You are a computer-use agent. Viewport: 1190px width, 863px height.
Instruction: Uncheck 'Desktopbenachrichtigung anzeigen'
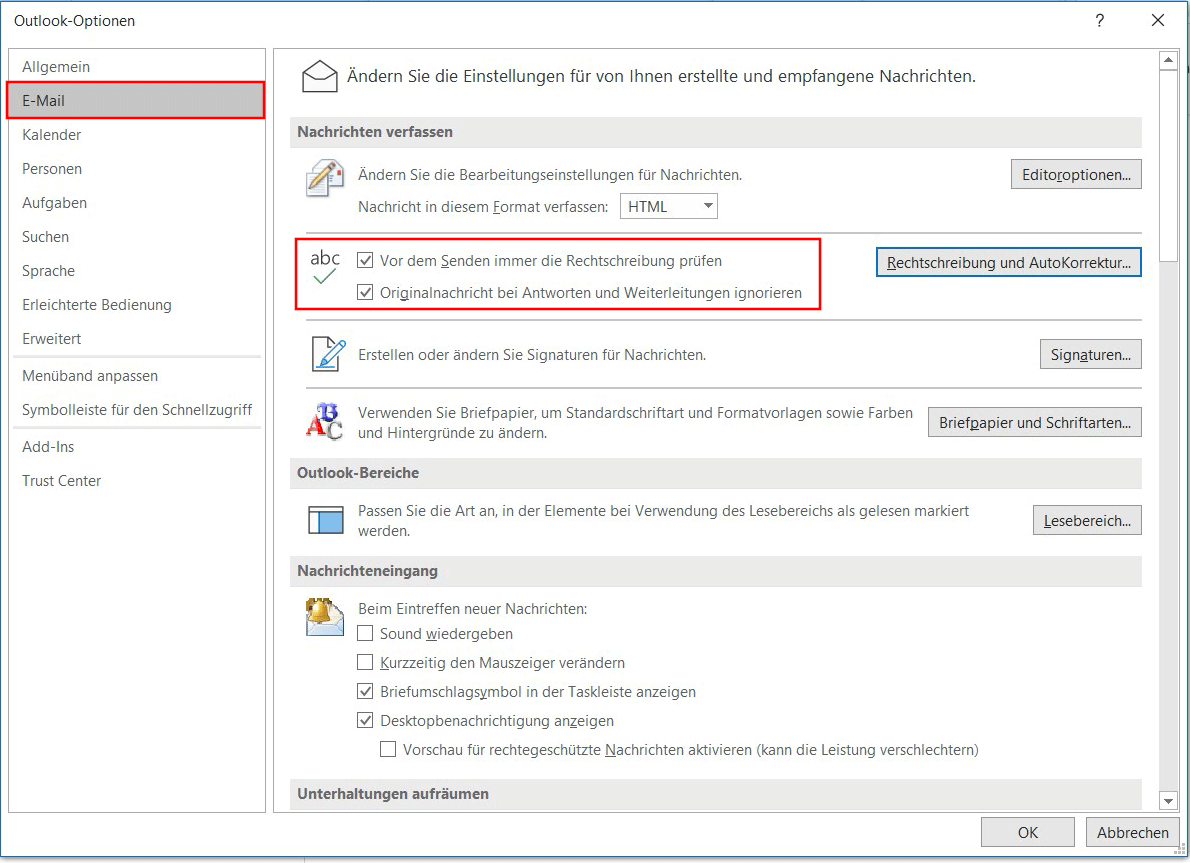(365, 720)
